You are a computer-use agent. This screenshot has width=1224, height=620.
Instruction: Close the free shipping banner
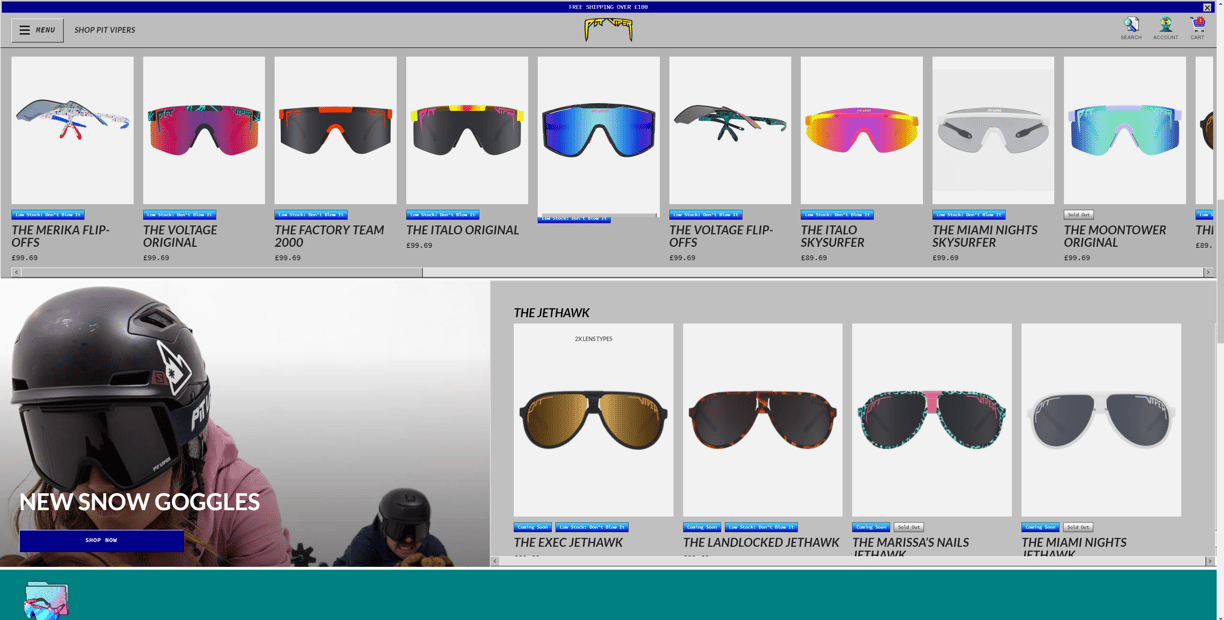pos(1207,7)
